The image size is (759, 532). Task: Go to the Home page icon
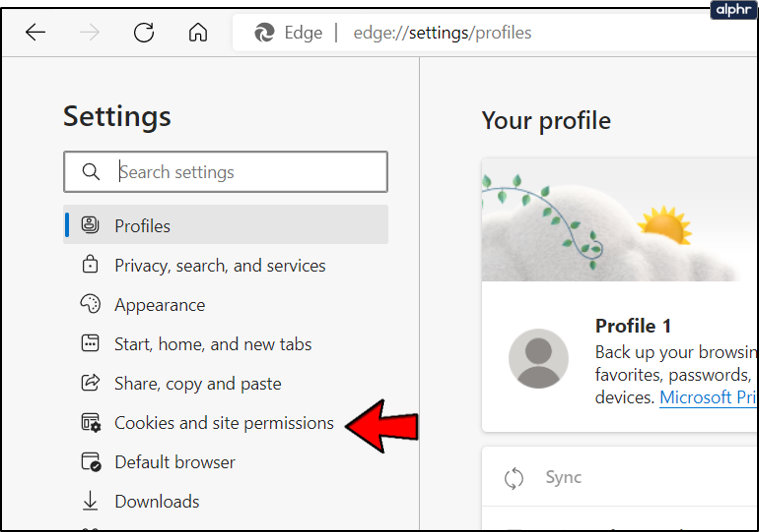198,33
